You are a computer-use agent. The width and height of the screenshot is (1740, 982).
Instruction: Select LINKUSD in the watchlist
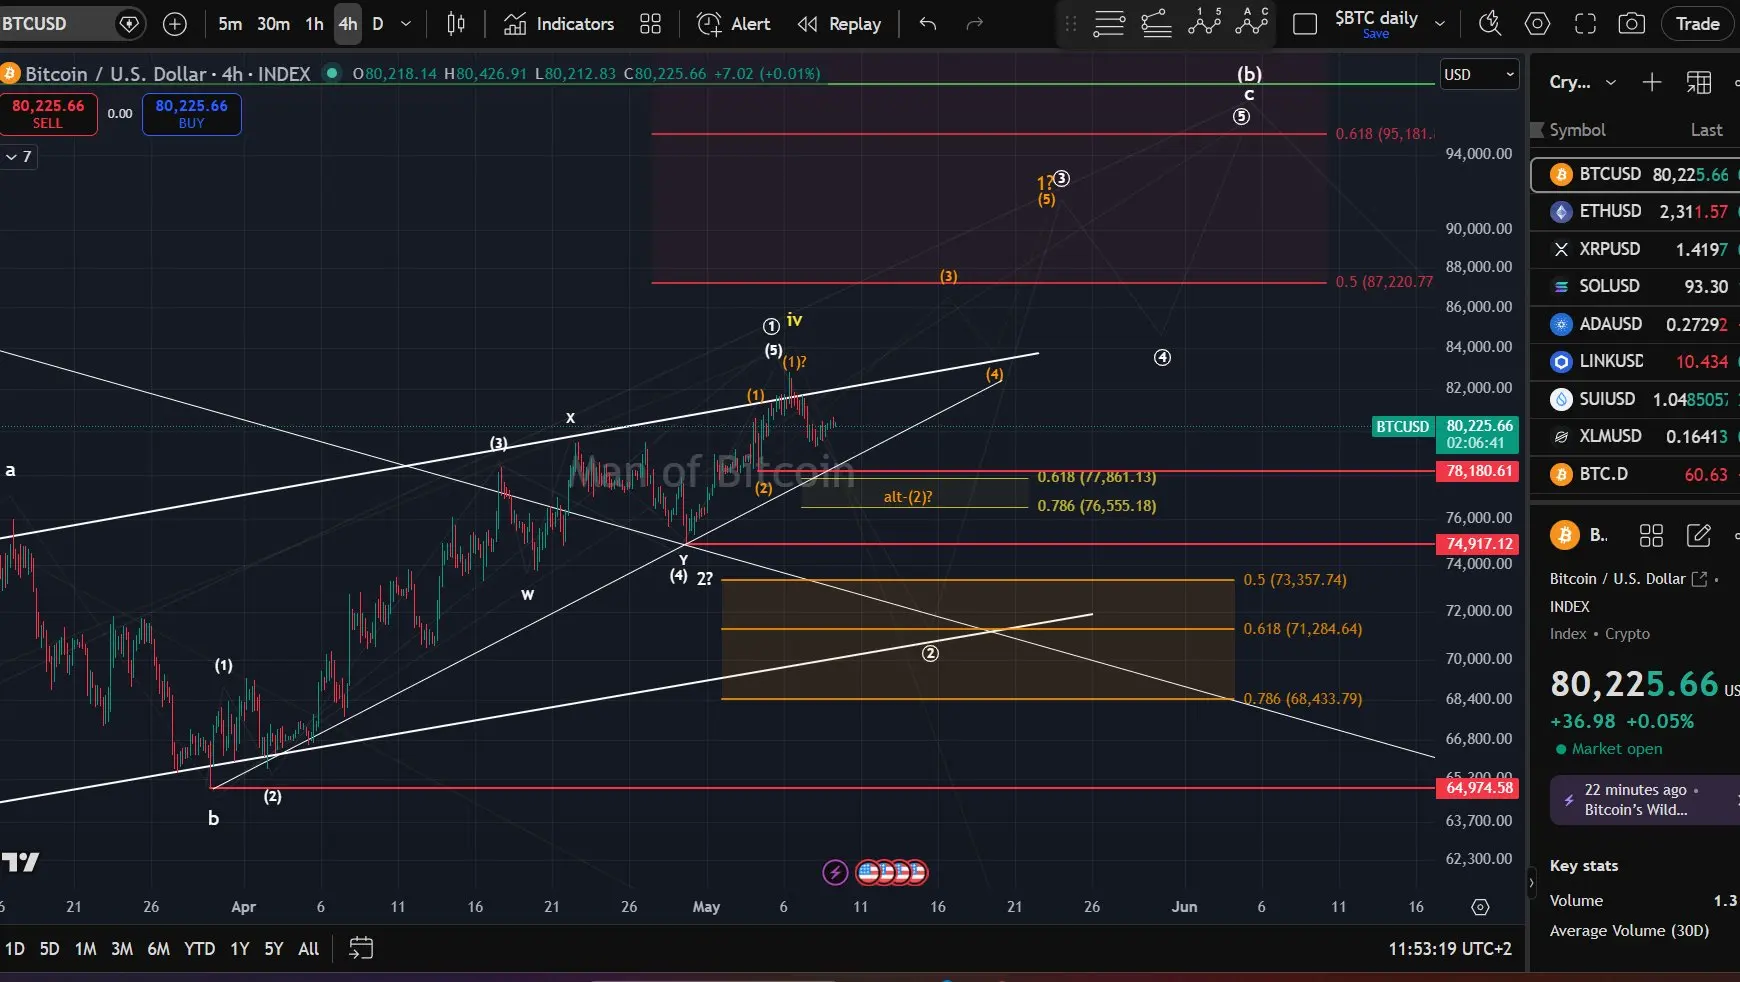(x=1636, y=361)
